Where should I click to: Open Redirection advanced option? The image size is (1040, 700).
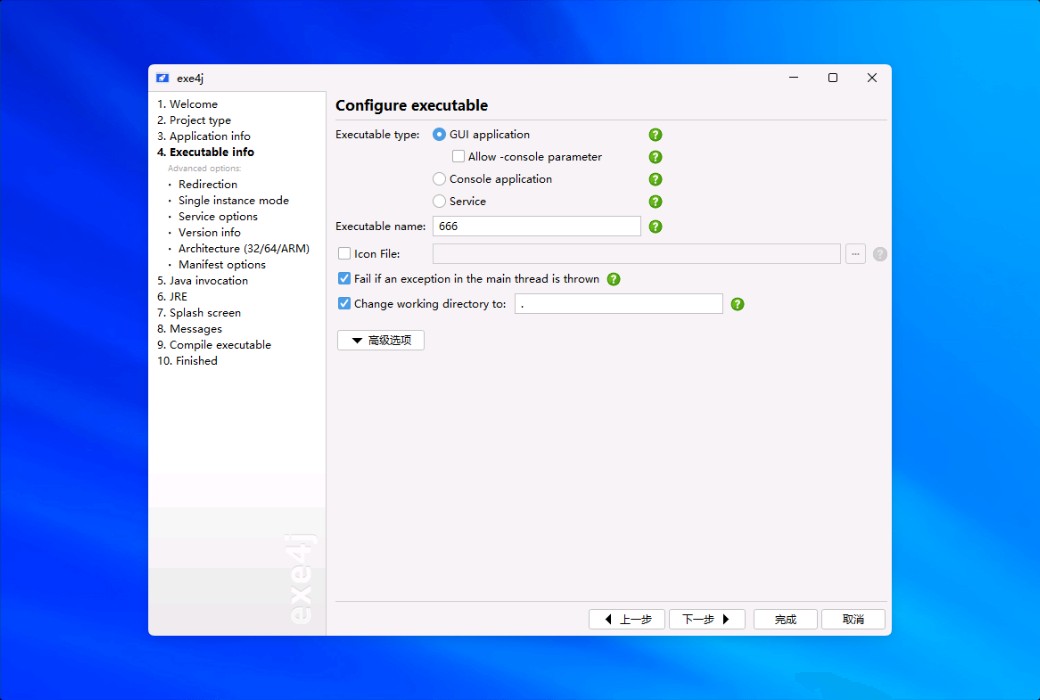208,184
